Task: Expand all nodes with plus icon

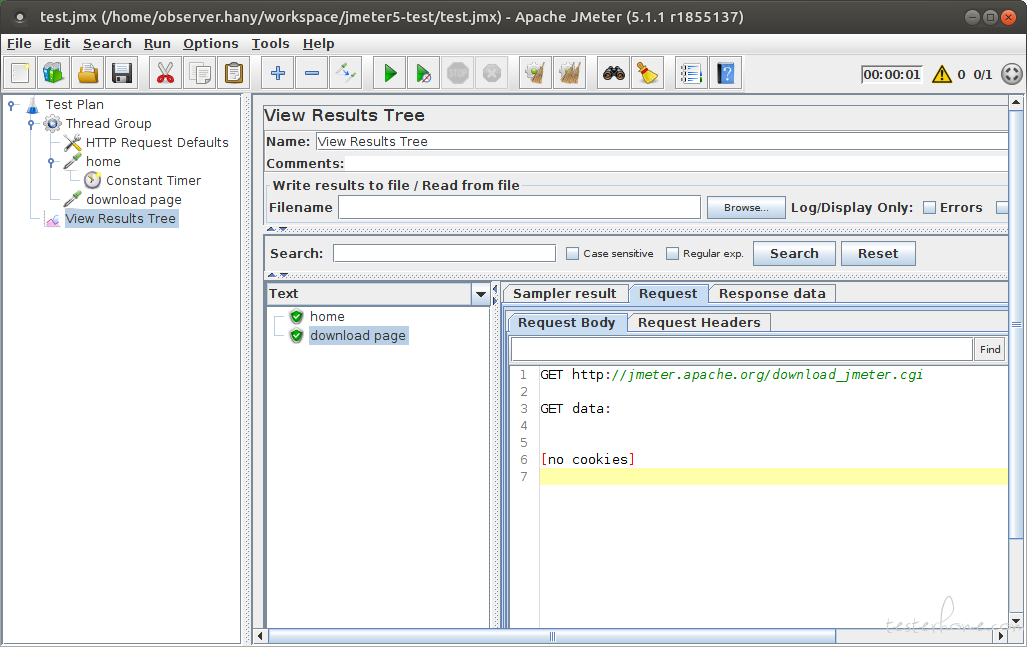Action: click(278, 73)
